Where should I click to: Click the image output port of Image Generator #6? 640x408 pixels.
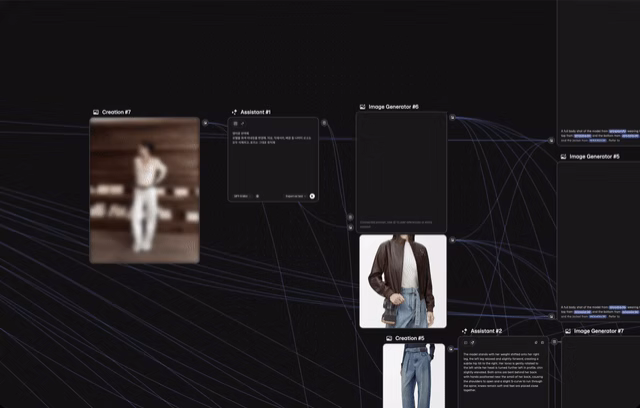coord(452,118)
